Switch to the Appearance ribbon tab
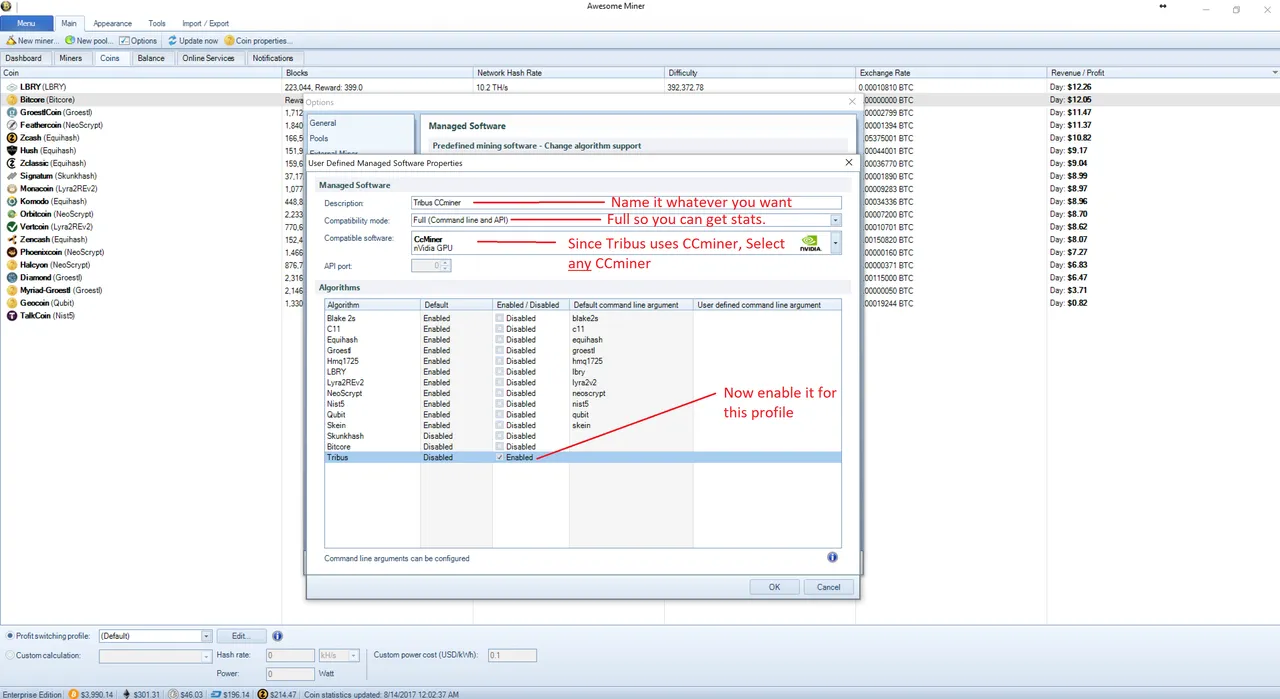This screenshot has width=1280, height=699. click(x=112, y=23)
